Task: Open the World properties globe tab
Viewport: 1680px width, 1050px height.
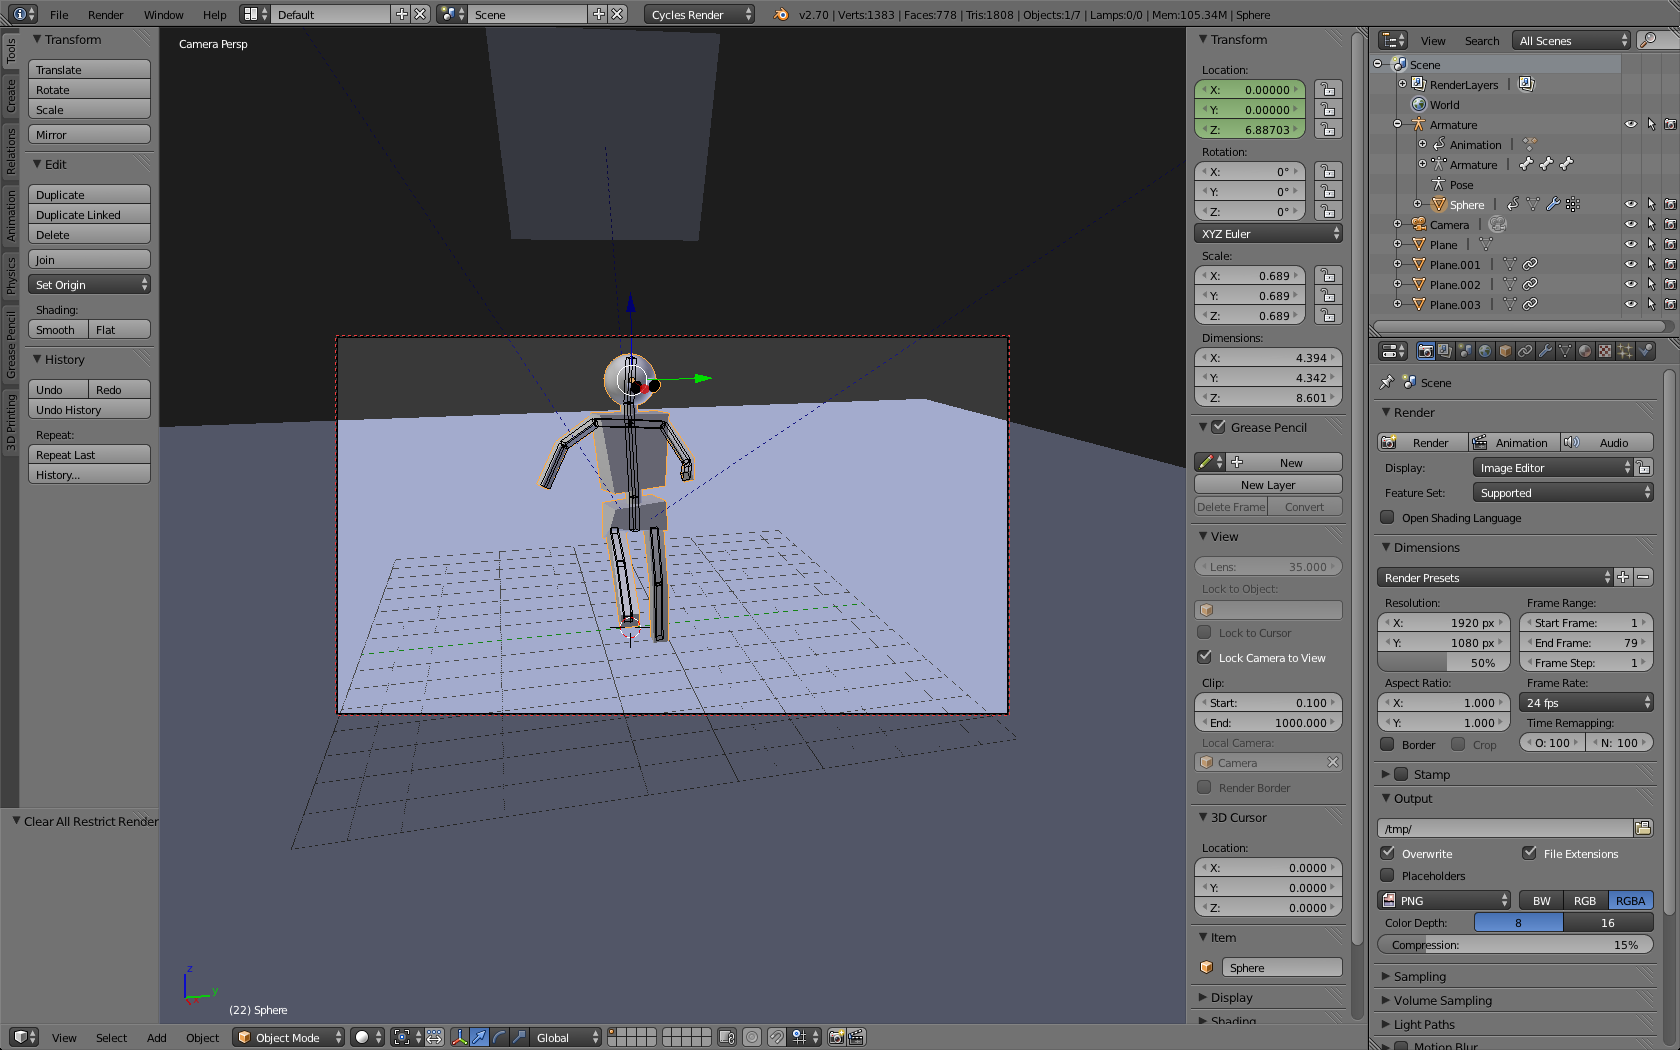Action: coord(1485,351)
